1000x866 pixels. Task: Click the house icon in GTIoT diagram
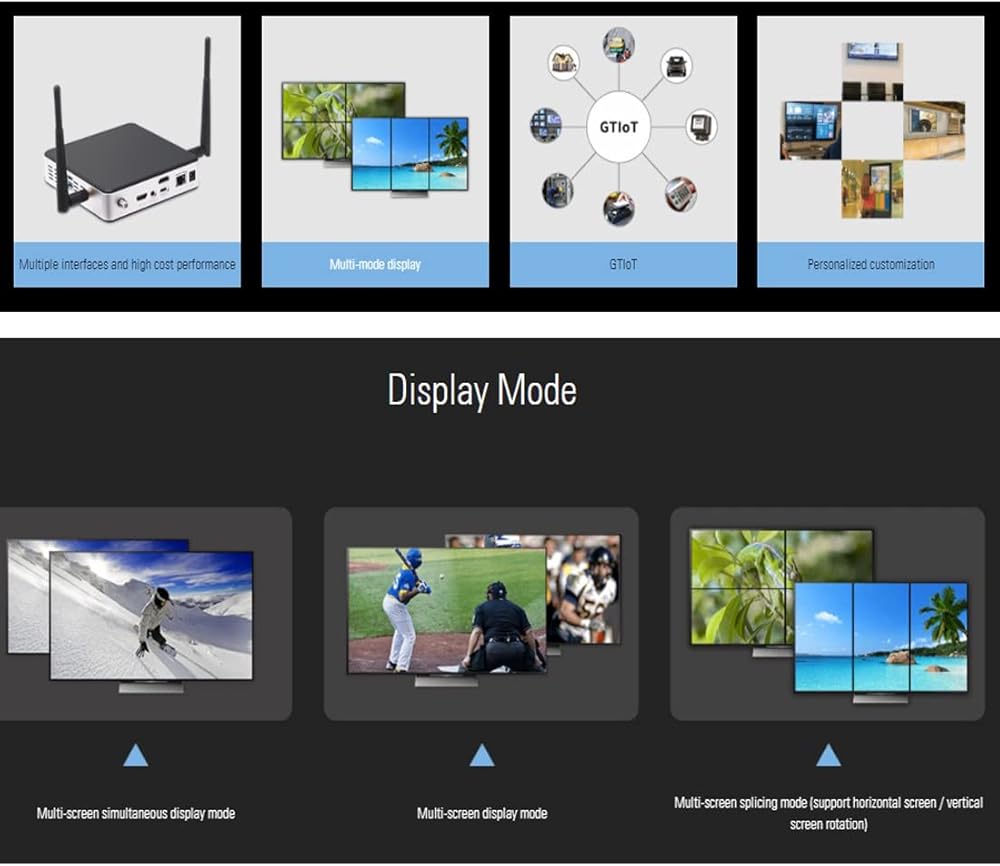click(564, 62)
